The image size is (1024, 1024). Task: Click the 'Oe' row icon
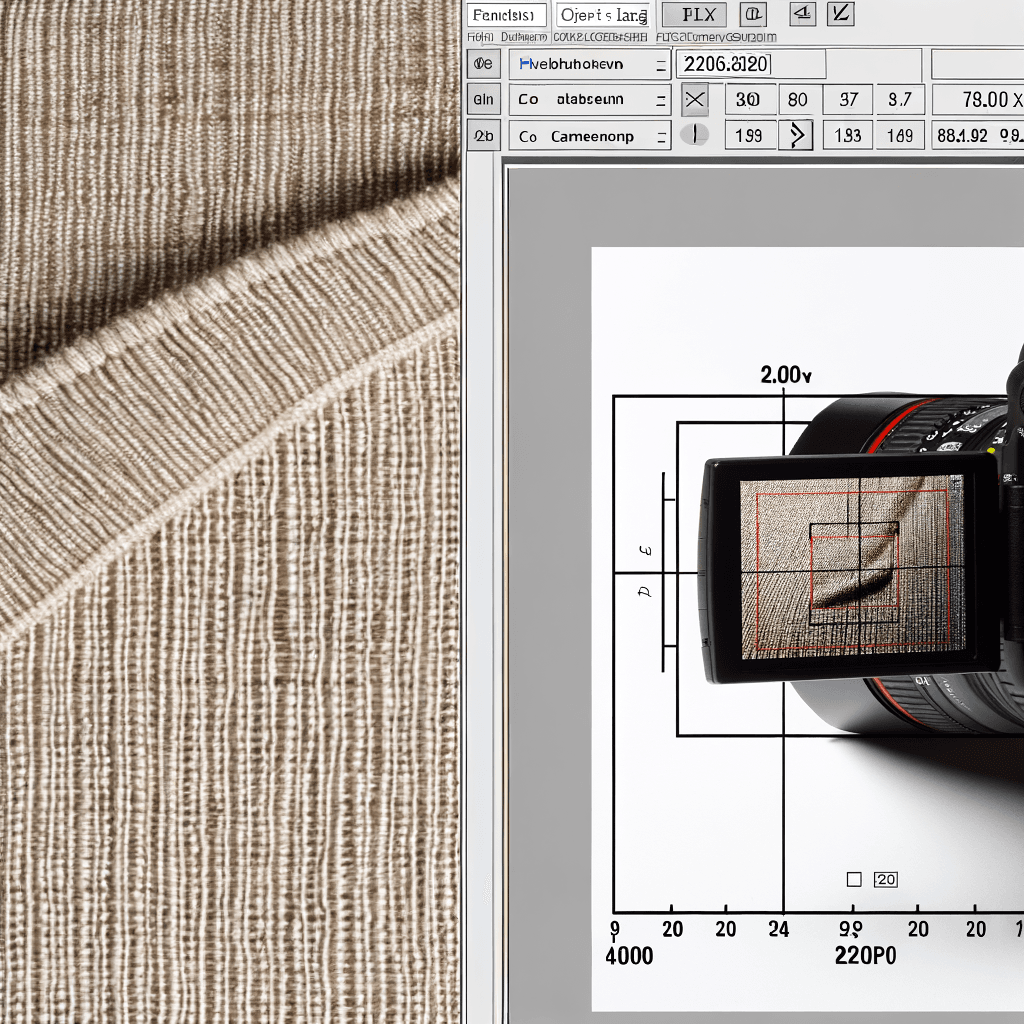click(483, 63)
